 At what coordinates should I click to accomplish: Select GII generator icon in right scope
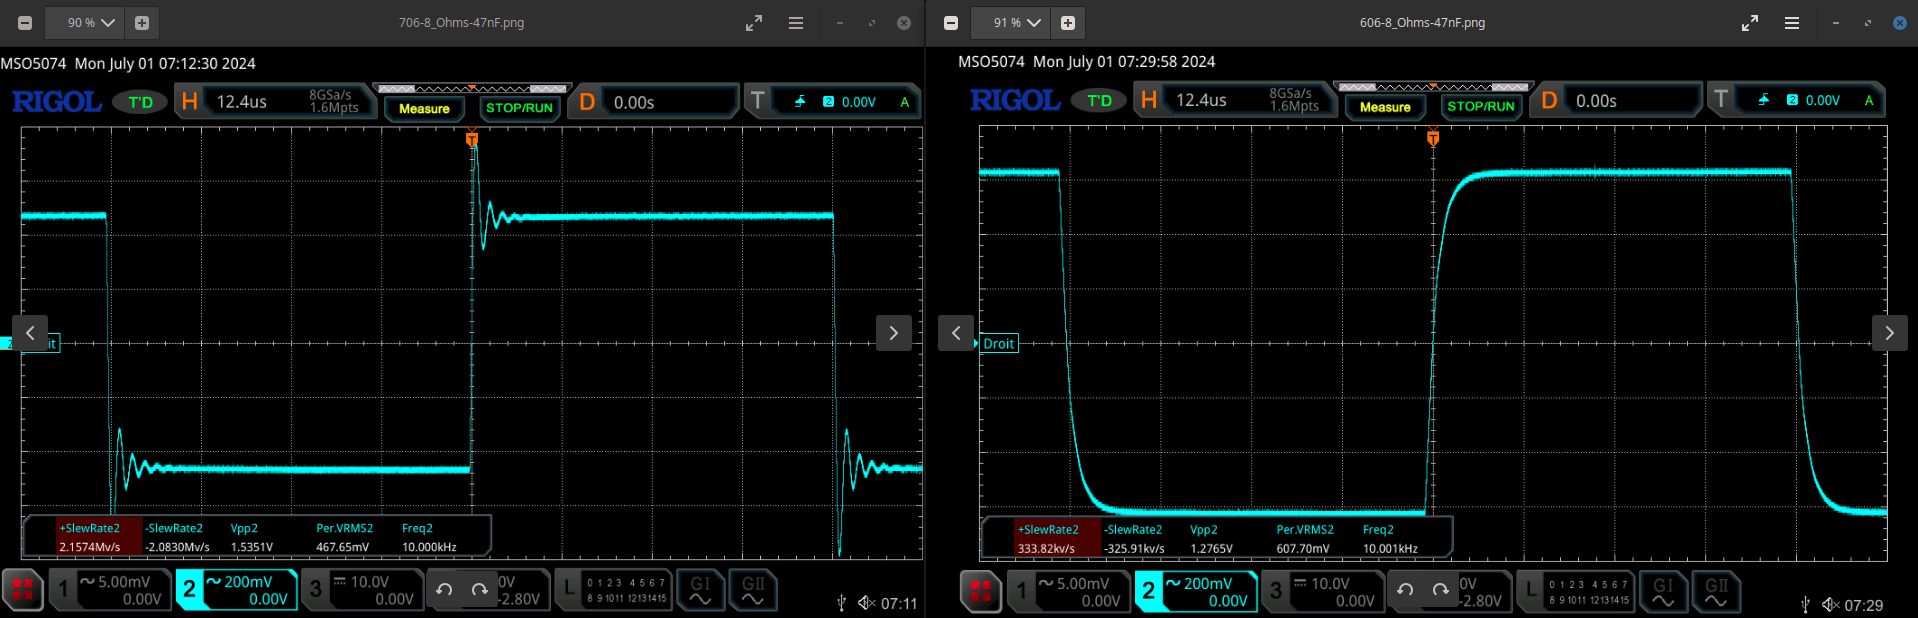1716,591
